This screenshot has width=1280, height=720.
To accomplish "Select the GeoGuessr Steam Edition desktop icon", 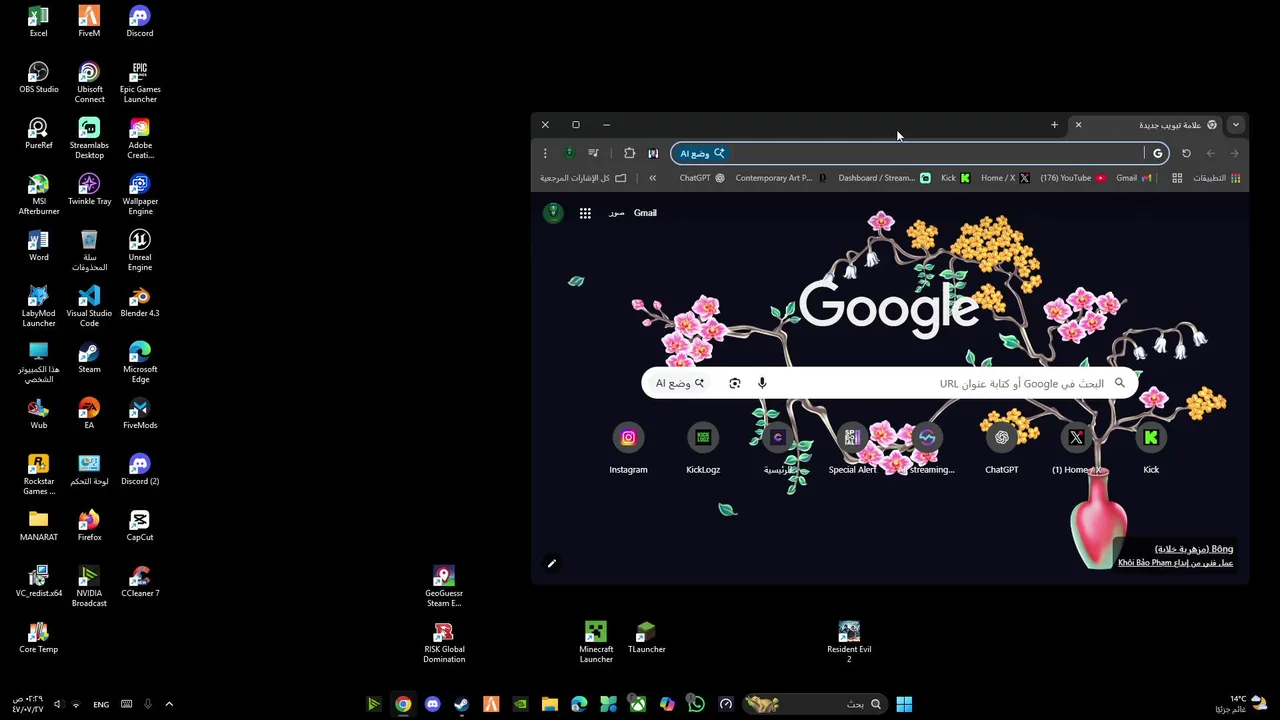I will [444, 586].
